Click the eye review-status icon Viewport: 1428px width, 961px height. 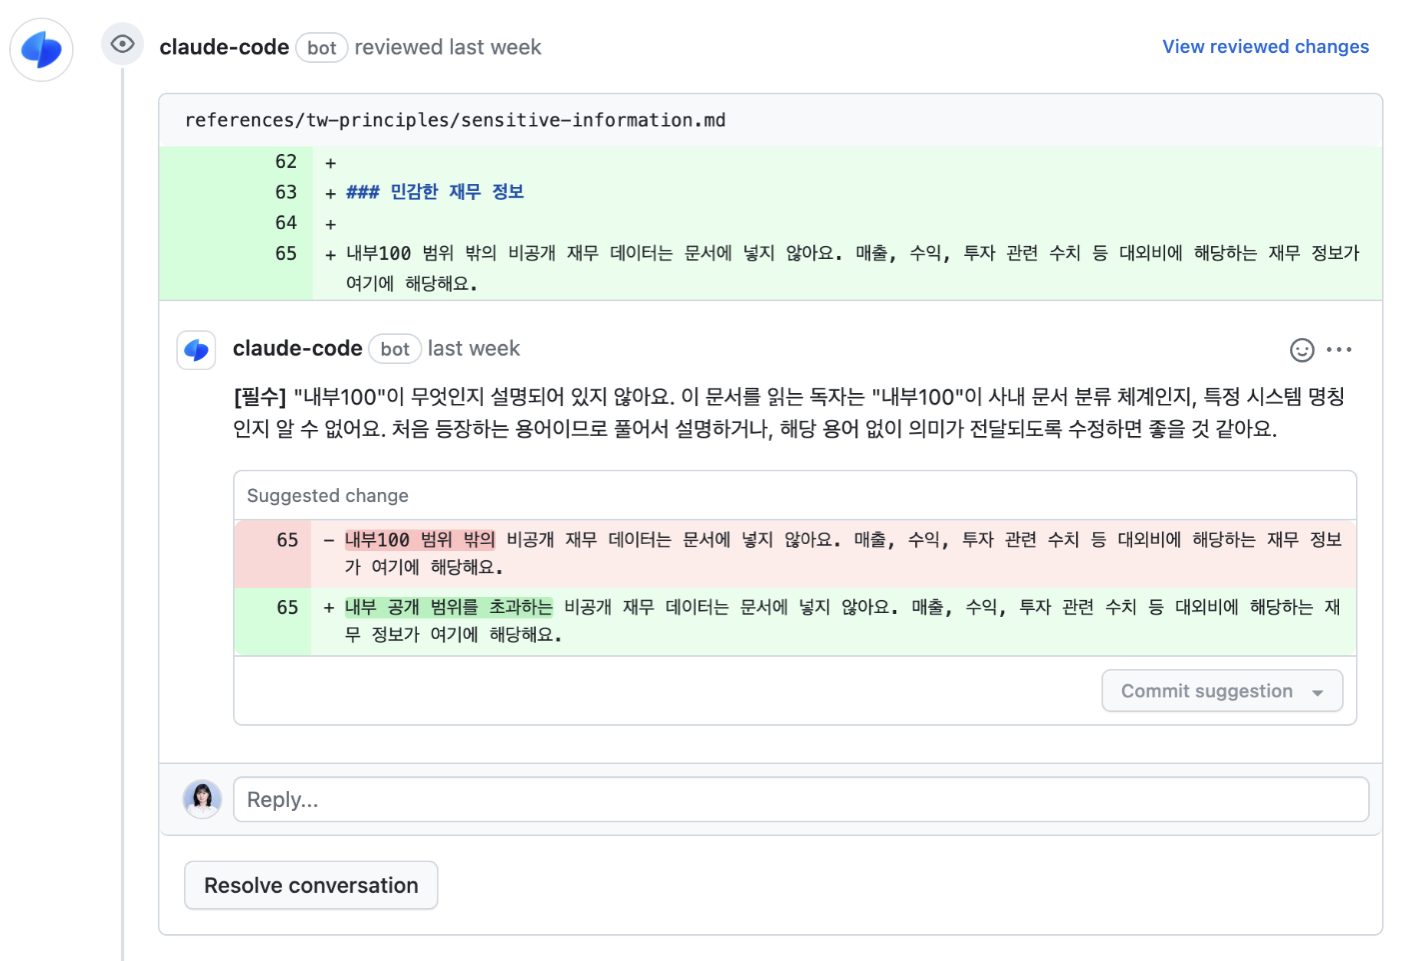[122, 44]
